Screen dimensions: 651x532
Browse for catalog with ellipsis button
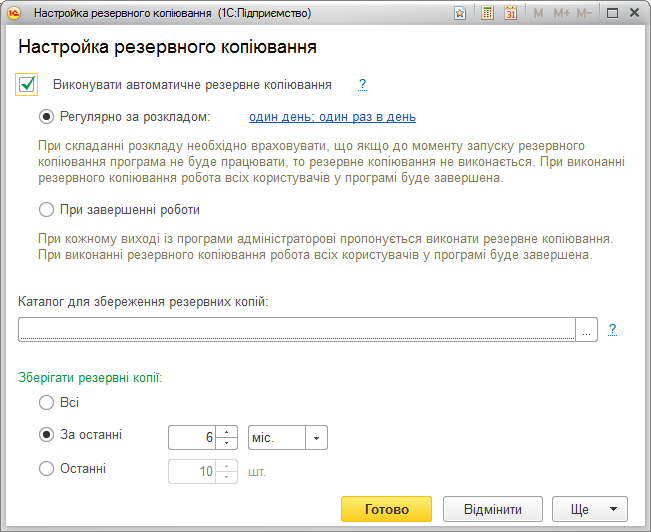click(586, 329)
